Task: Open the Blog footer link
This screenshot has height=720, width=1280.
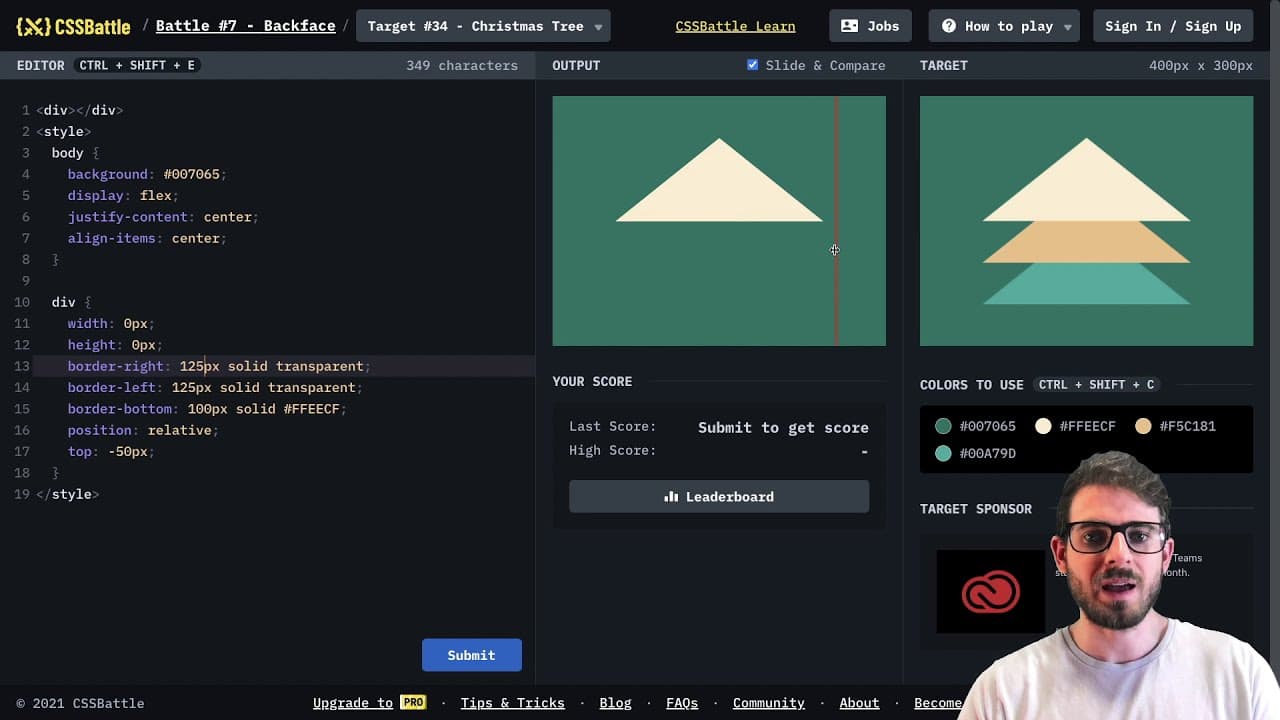Action: [x=615, y=703]
